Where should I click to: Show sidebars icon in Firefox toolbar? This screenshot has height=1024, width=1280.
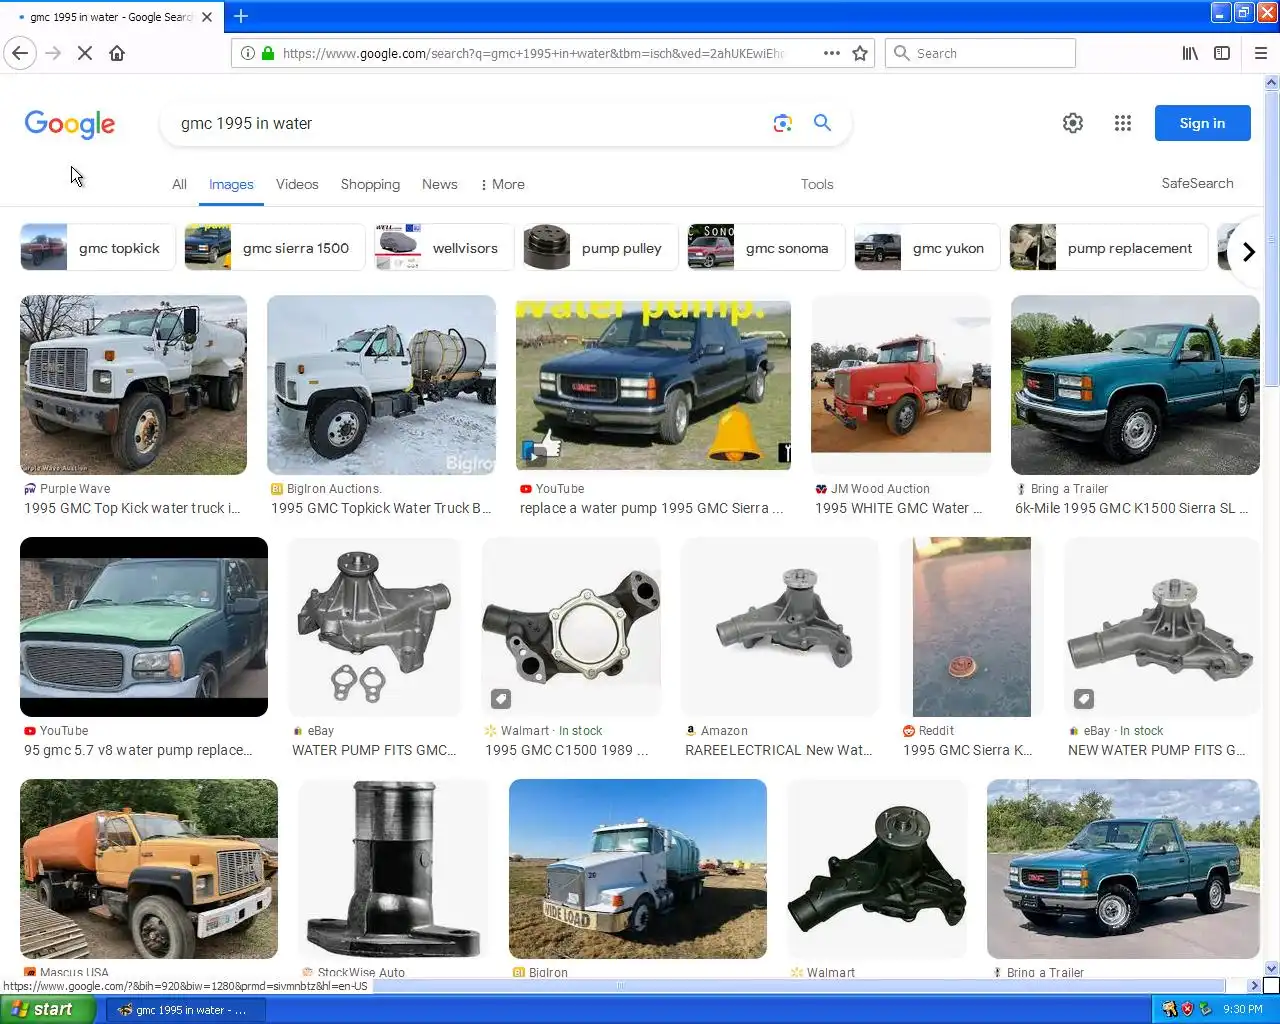1222,53
